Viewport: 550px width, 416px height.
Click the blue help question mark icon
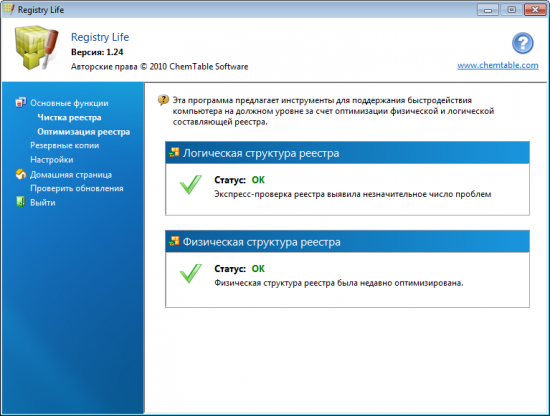point(522,43)
